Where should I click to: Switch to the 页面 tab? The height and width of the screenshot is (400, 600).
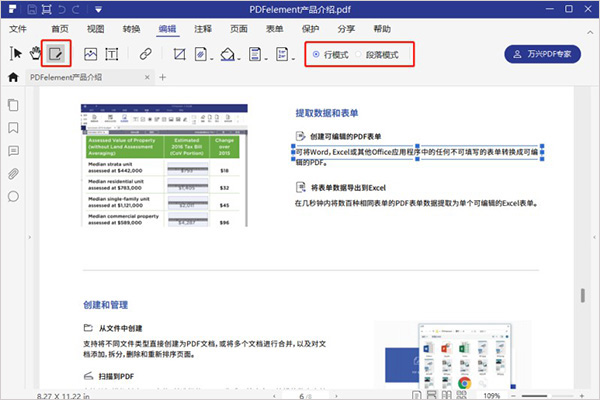click(x=239, y=29)
